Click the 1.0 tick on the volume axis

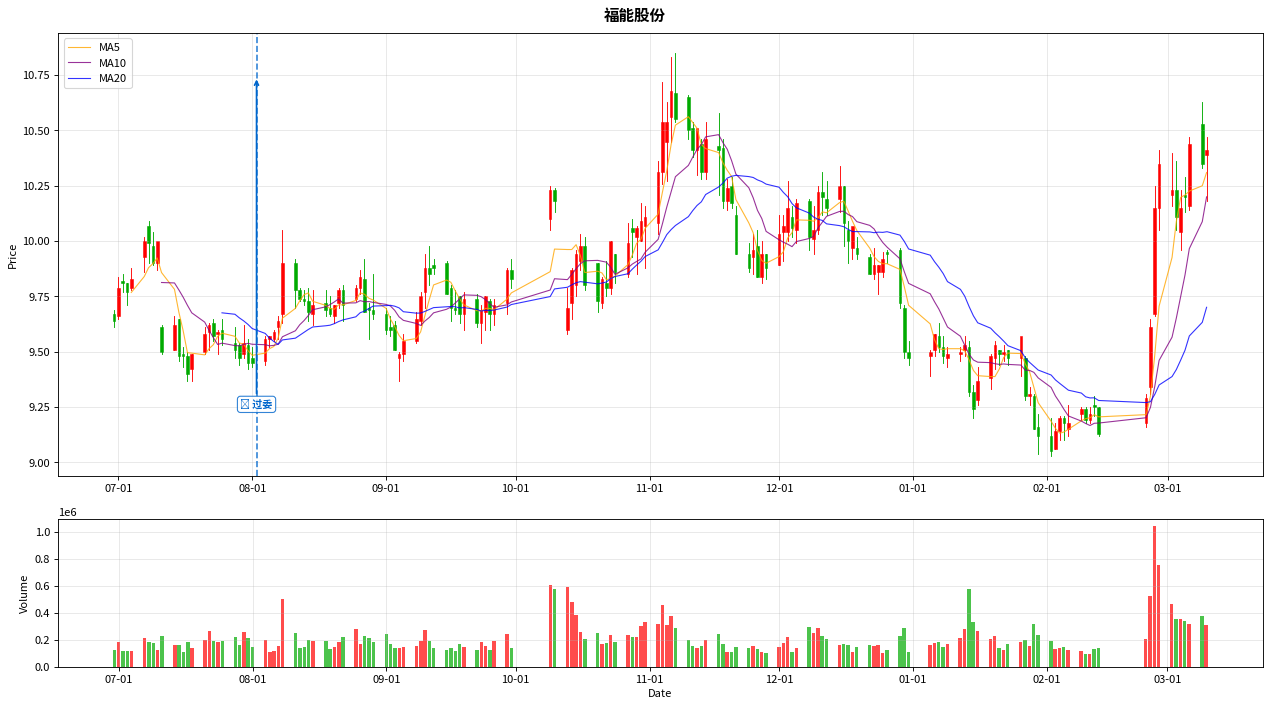coord(44,533)
